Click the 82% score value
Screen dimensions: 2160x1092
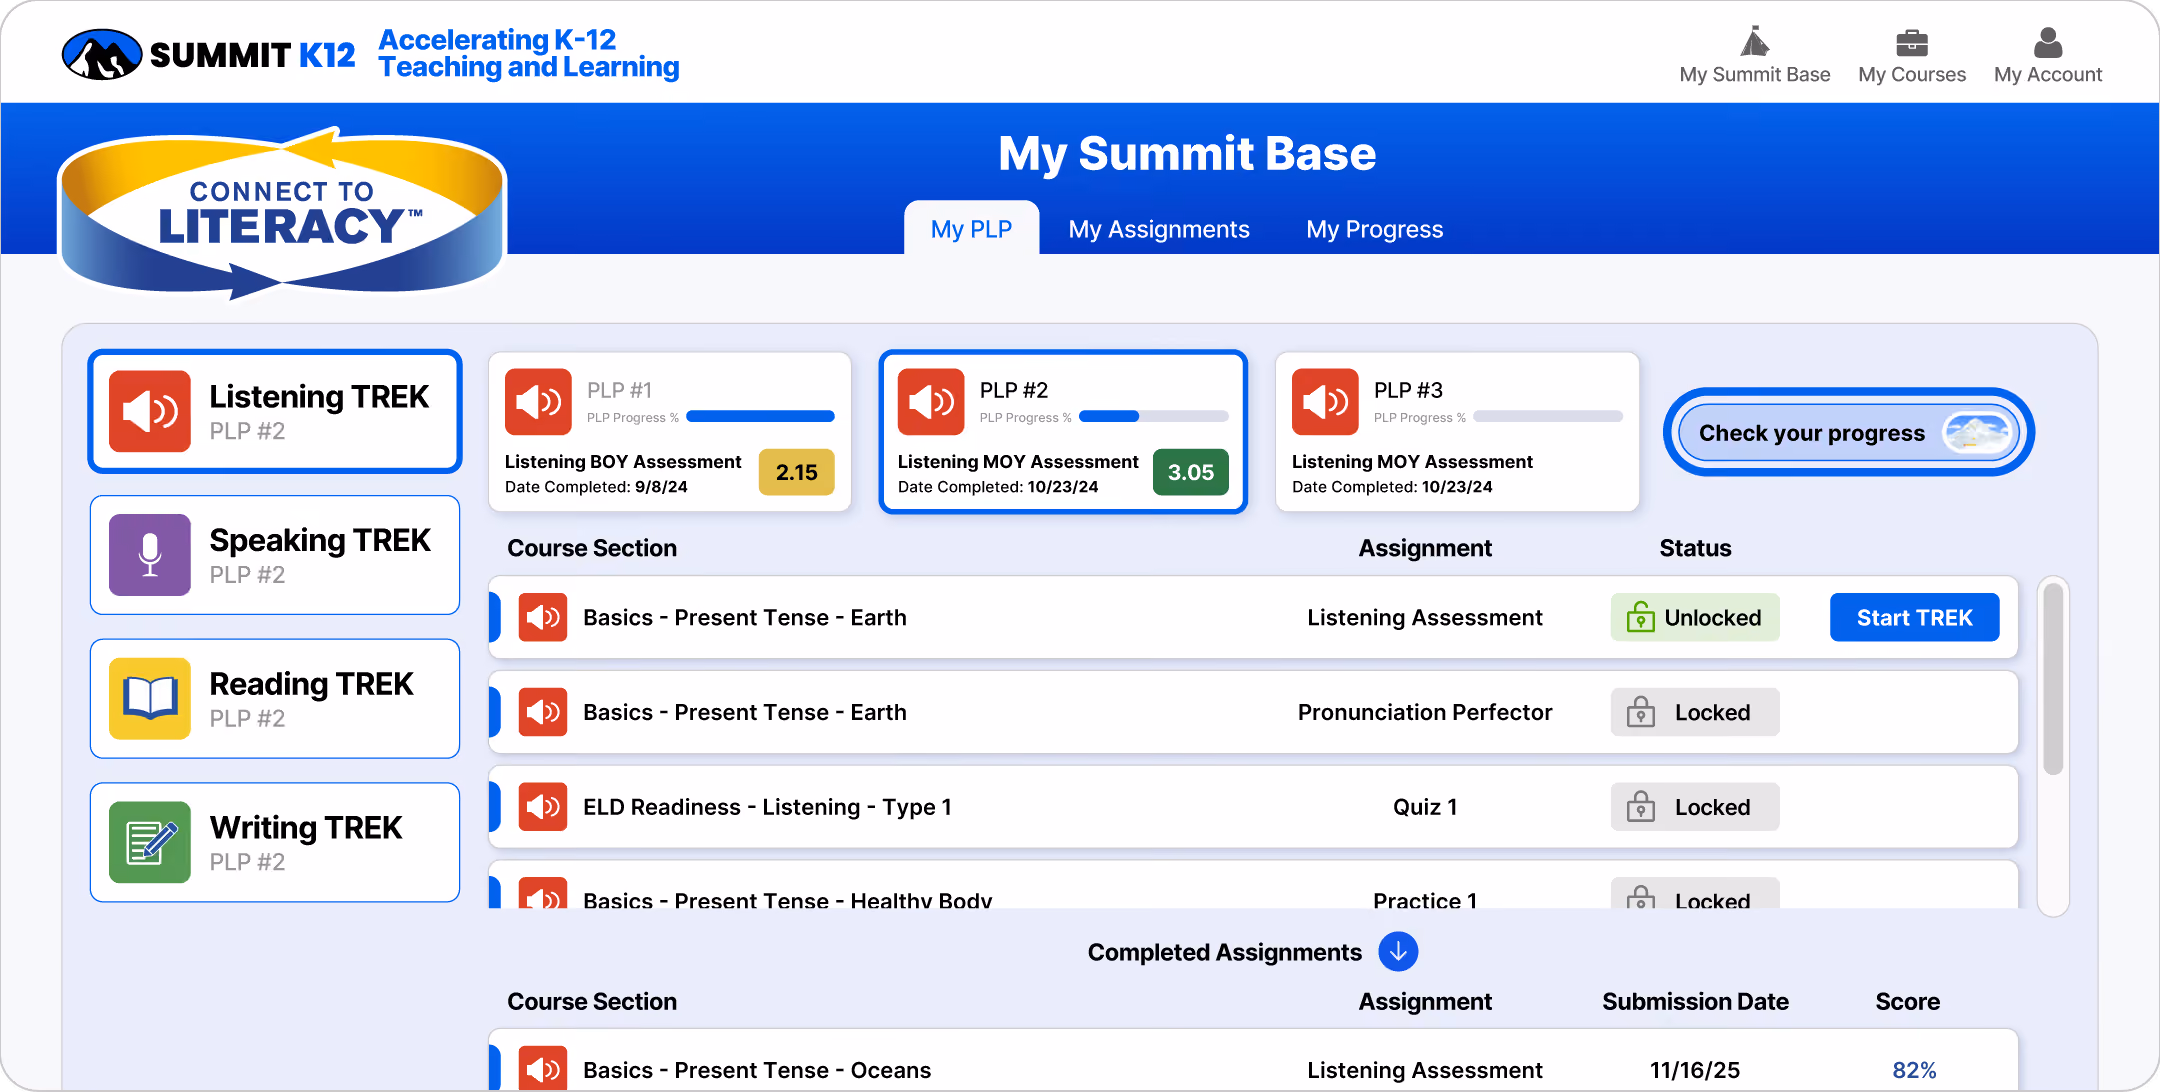tap(1914, 1070)
